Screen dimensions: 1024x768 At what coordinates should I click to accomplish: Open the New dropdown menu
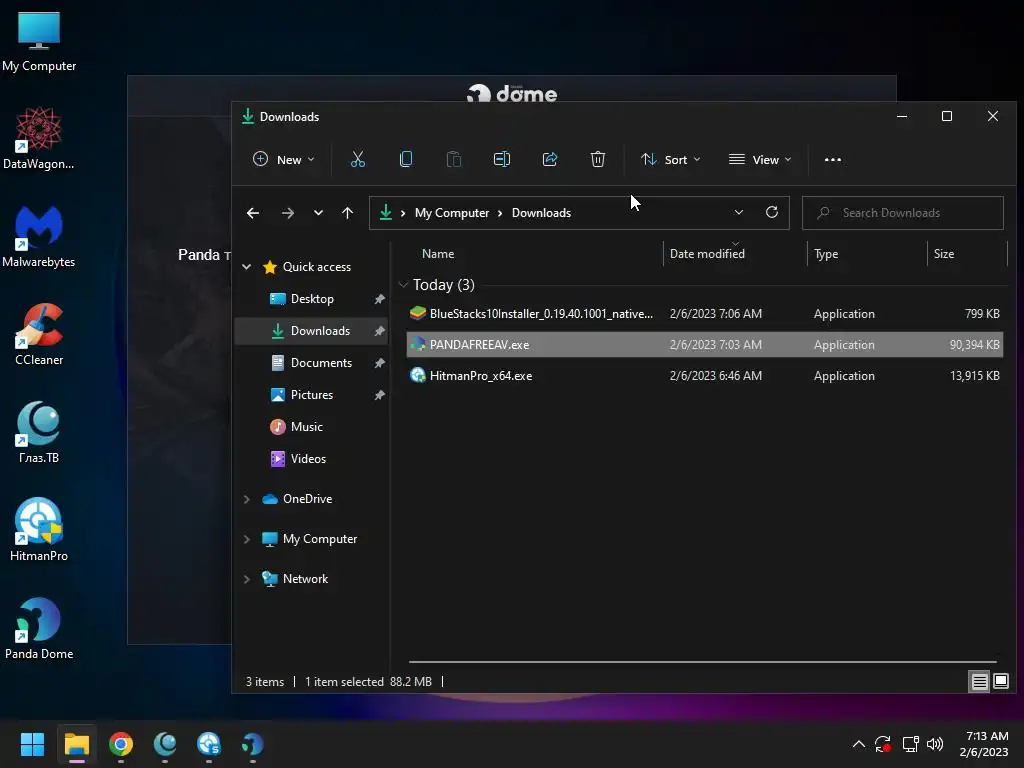tap(283, 159)
